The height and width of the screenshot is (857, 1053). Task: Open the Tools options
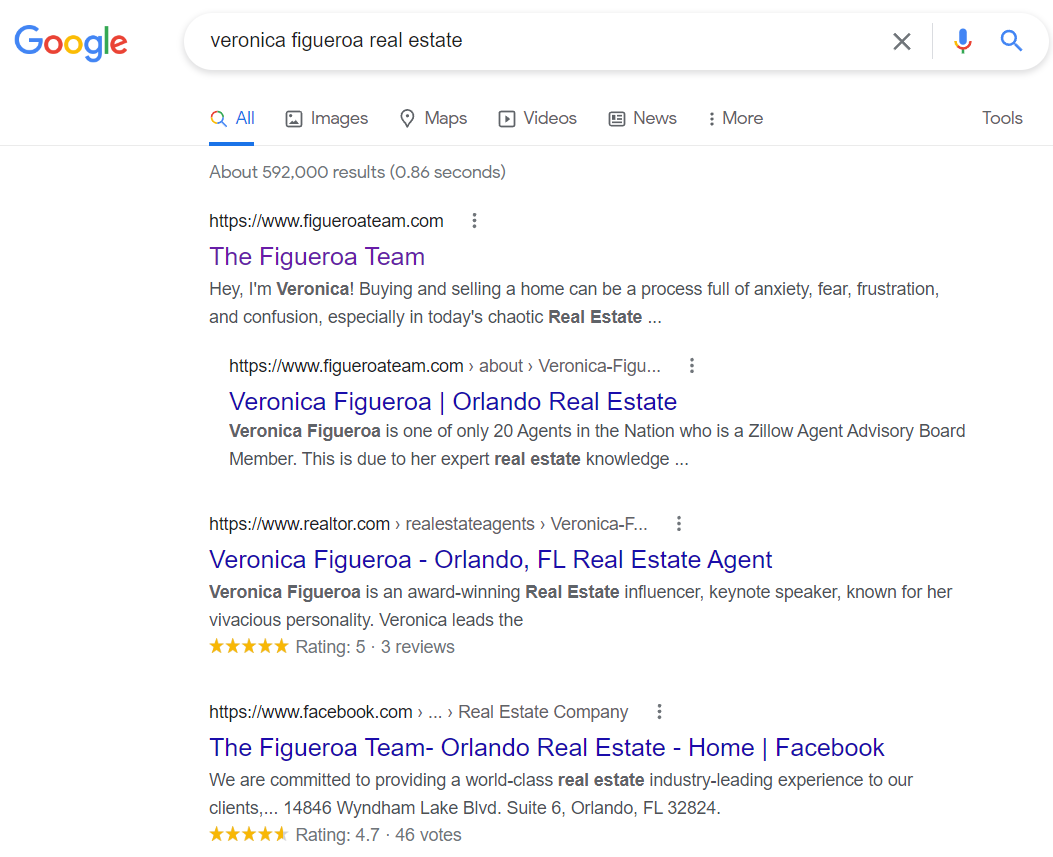(1001, 118)
